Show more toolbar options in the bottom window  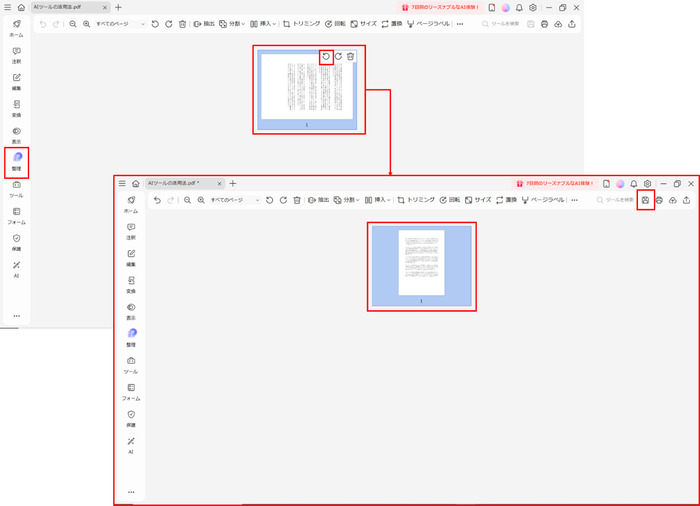coord(575,200)
